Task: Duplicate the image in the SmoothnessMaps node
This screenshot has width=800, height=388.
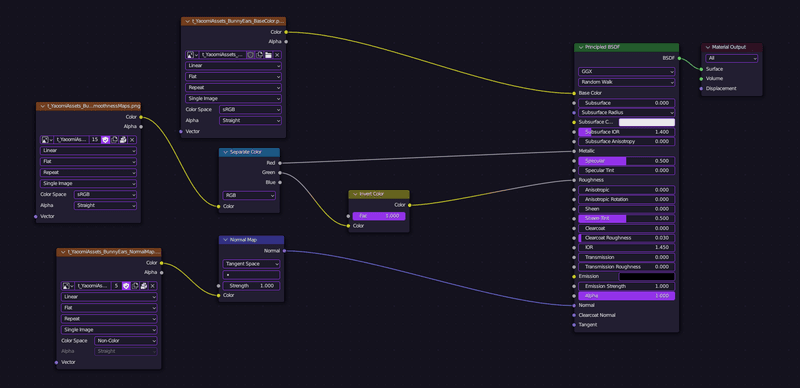Action: [114, 139]
